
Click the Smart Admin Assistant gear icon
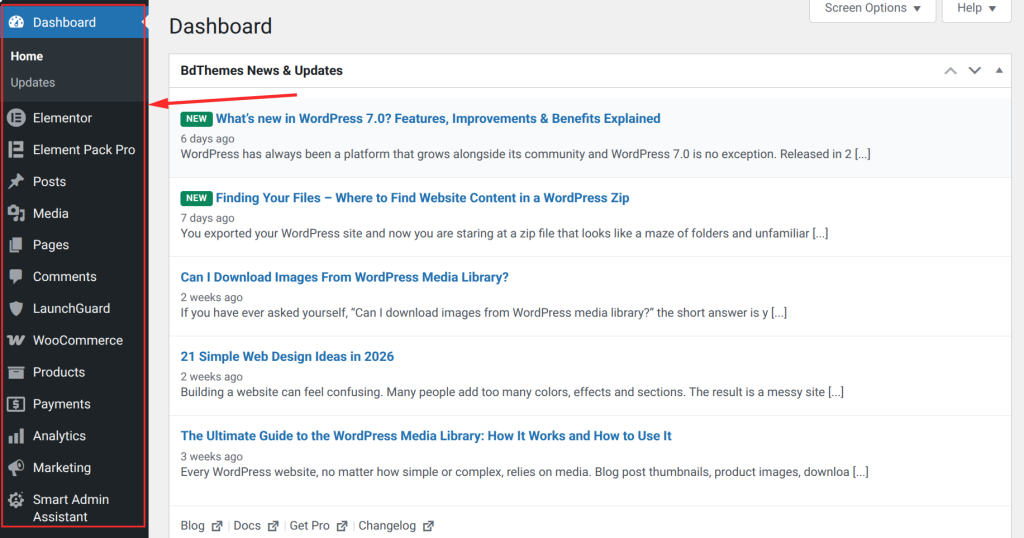coord(16,499)
